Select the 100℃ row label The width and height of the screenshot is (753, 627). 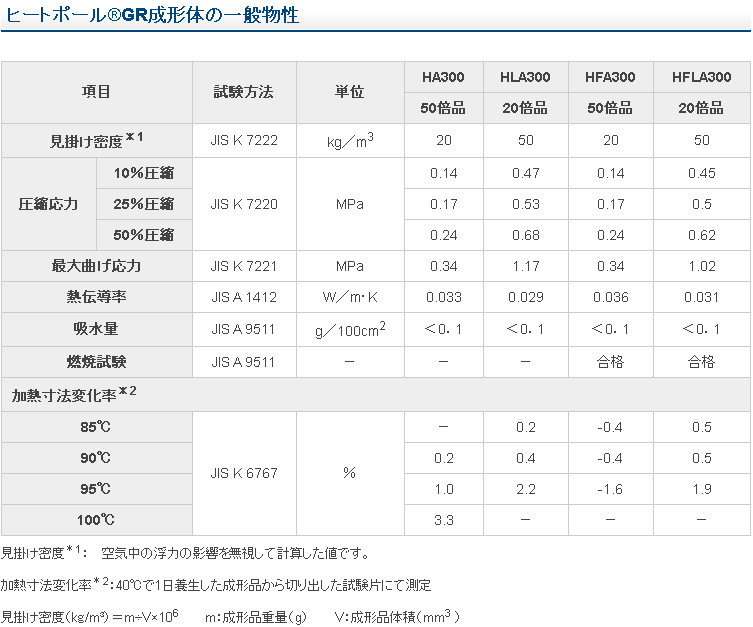[x=97, y=520]
